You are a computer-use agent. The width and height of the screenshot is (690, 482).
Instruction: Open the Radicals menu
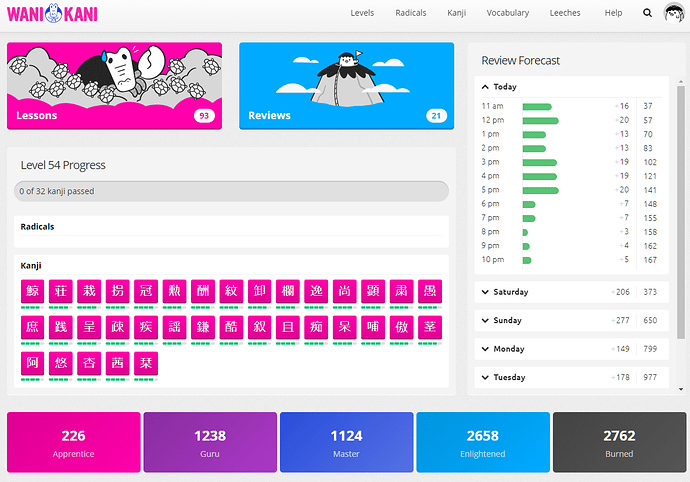(x=411, y=13)
